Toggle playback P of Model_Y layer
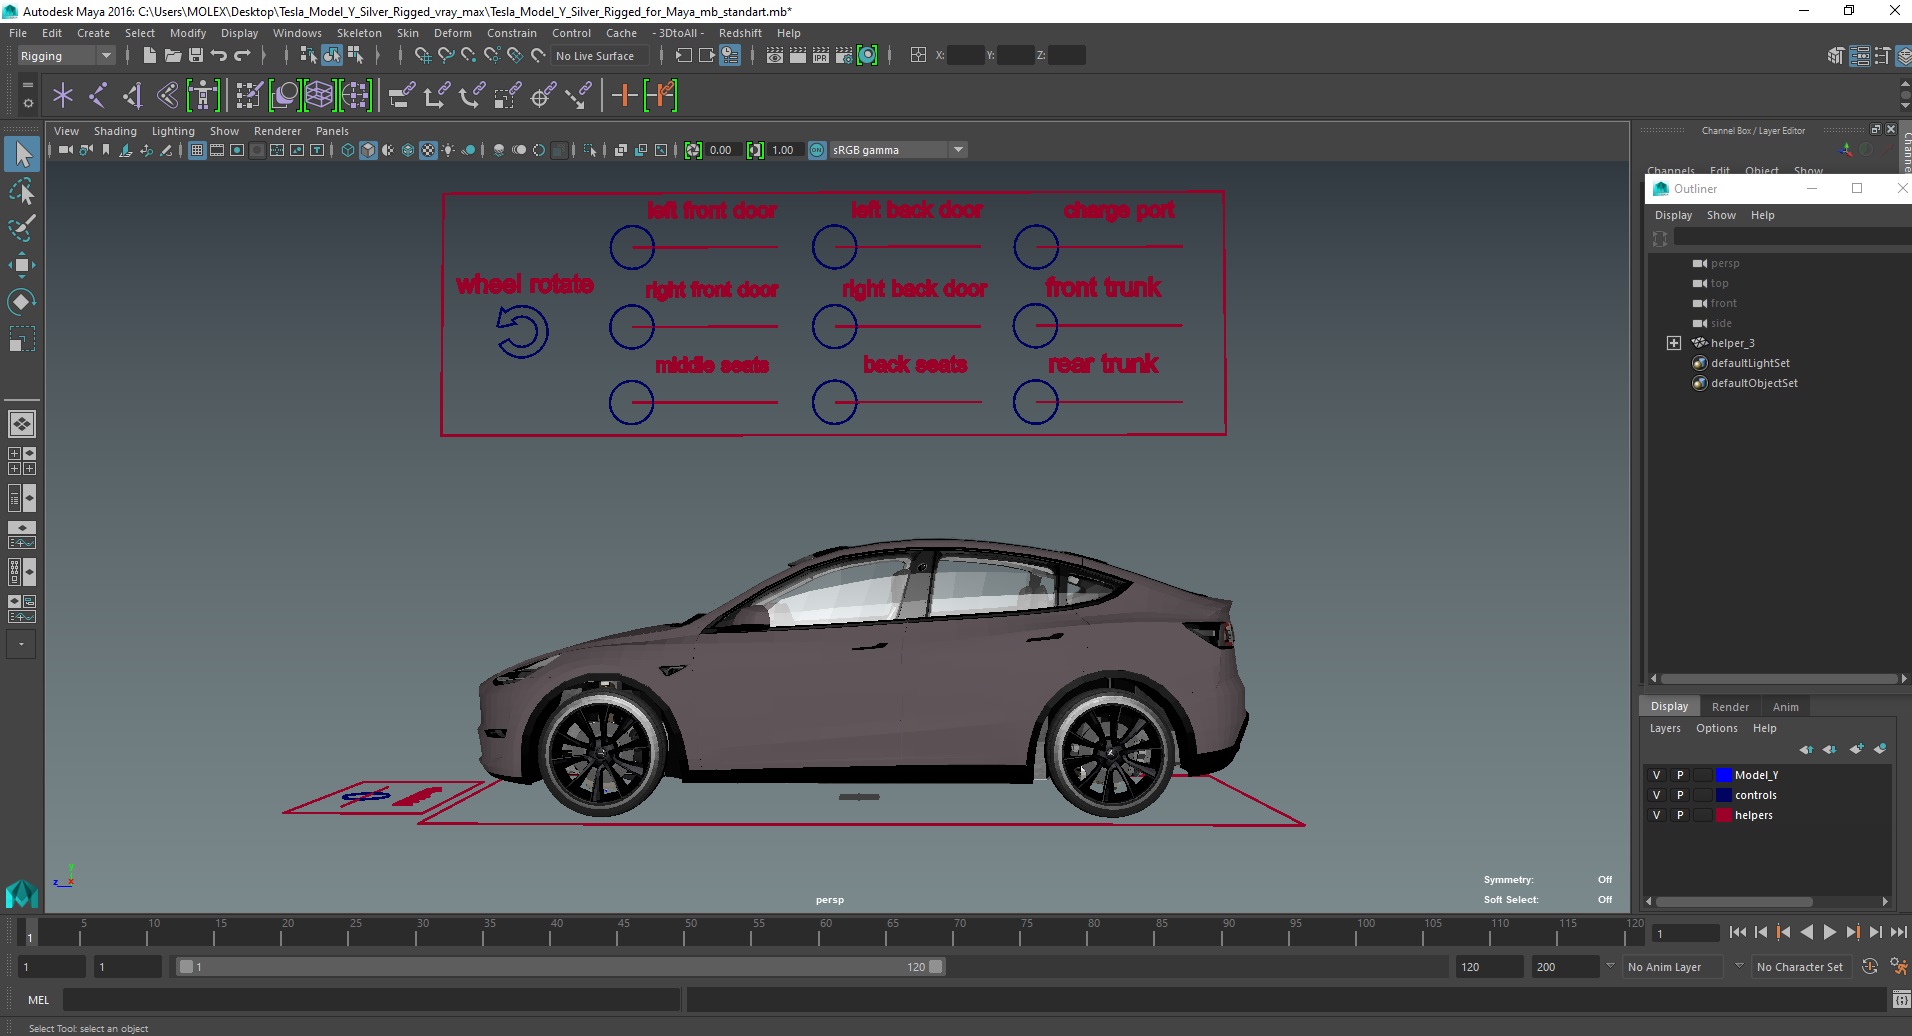 click(1680, 775)
